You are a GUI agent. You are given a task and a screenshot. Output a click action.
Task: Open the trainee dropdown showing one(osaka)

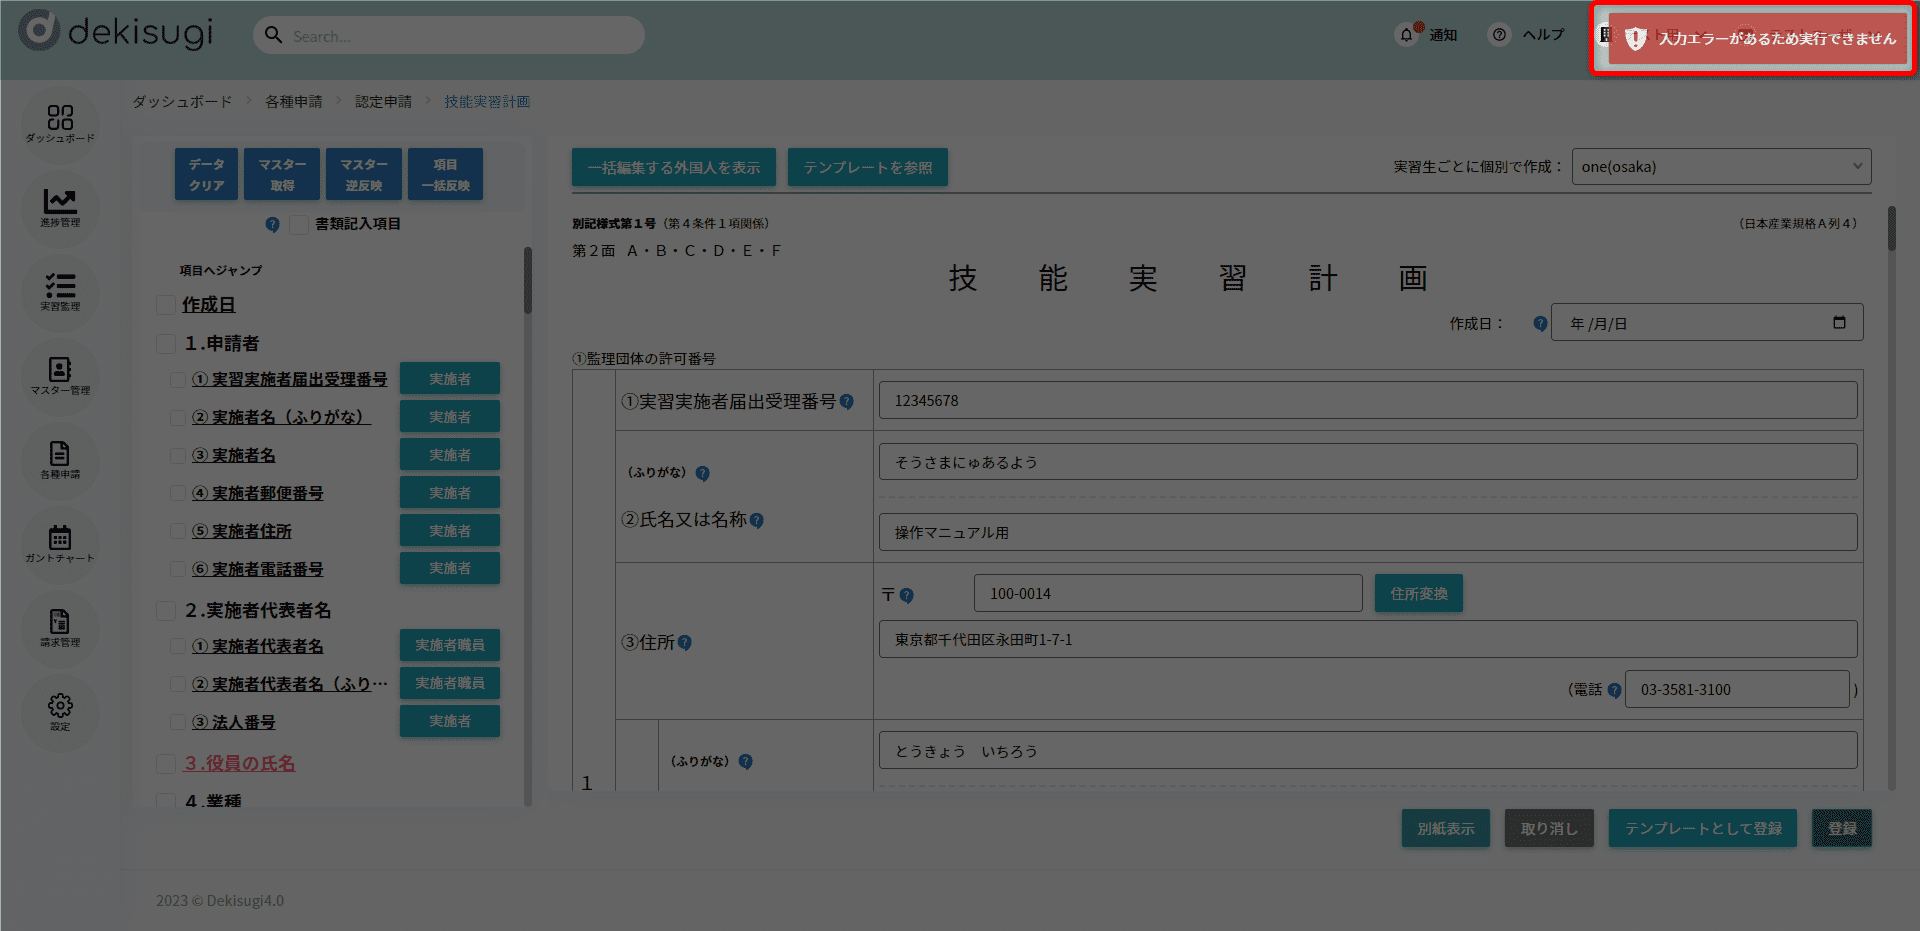[x=1721, y=167]
